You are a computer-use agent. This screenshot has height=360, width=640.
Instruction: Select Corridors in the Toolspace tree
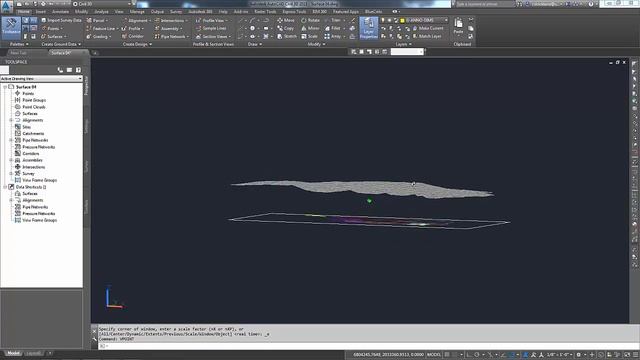[31, 153]
